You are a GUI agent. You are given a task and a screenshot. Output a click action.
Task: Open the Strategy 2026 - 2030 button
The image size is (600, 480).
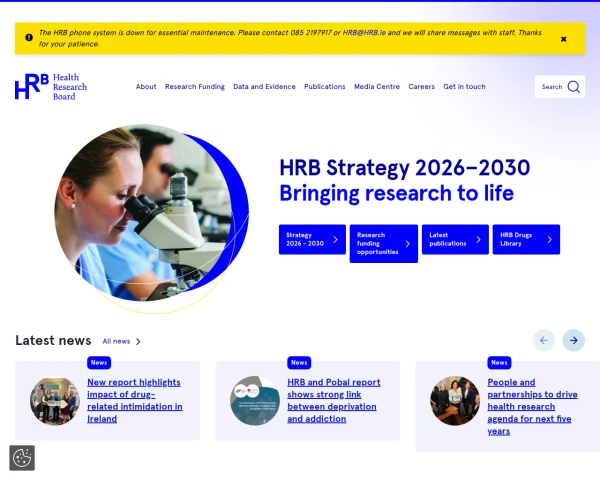312,240
